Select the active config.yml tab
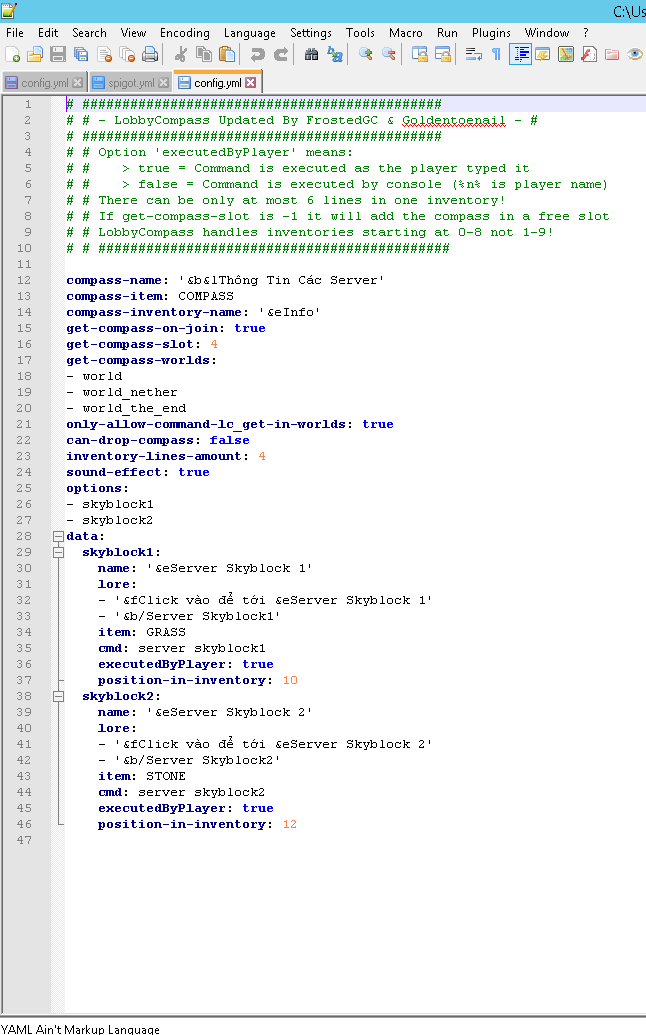This screenshot has height=1035, width=646. [217, 83]
